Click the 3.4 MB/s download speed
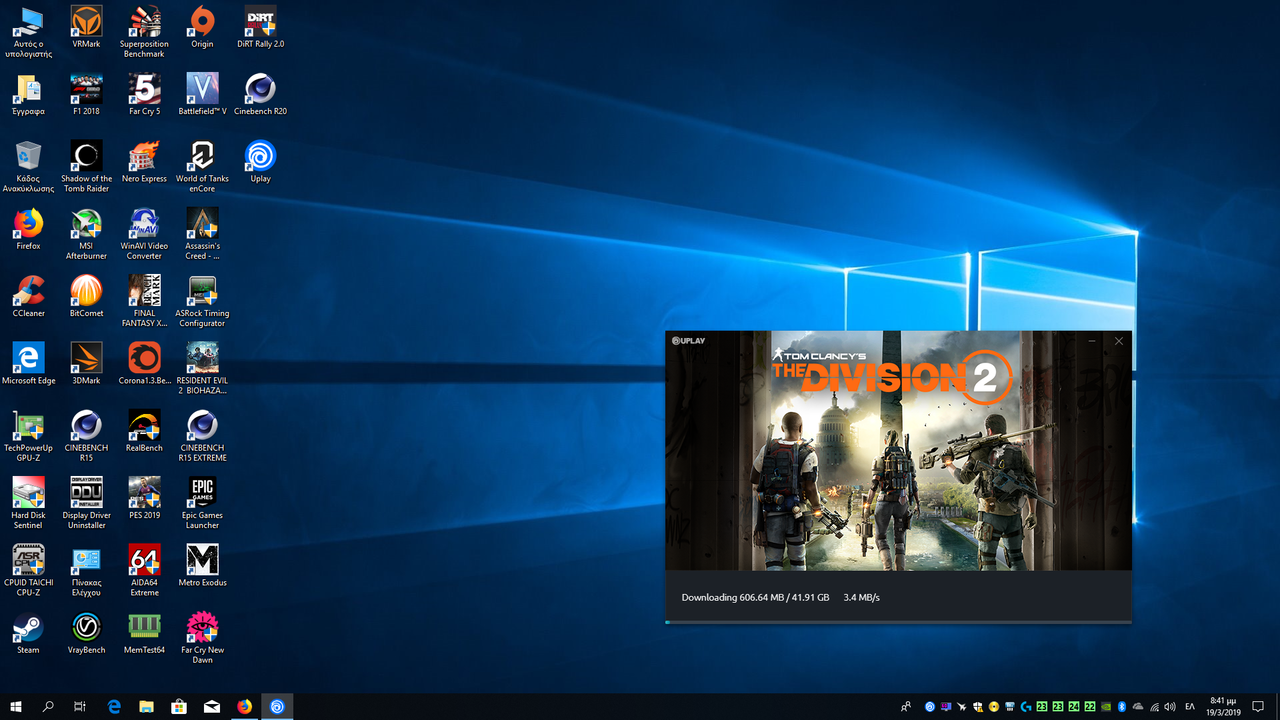 point(861,597)
